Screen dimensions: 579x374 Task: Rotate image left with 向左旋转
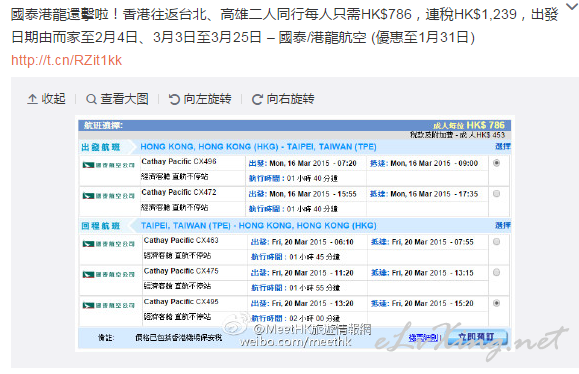point(200,99)
